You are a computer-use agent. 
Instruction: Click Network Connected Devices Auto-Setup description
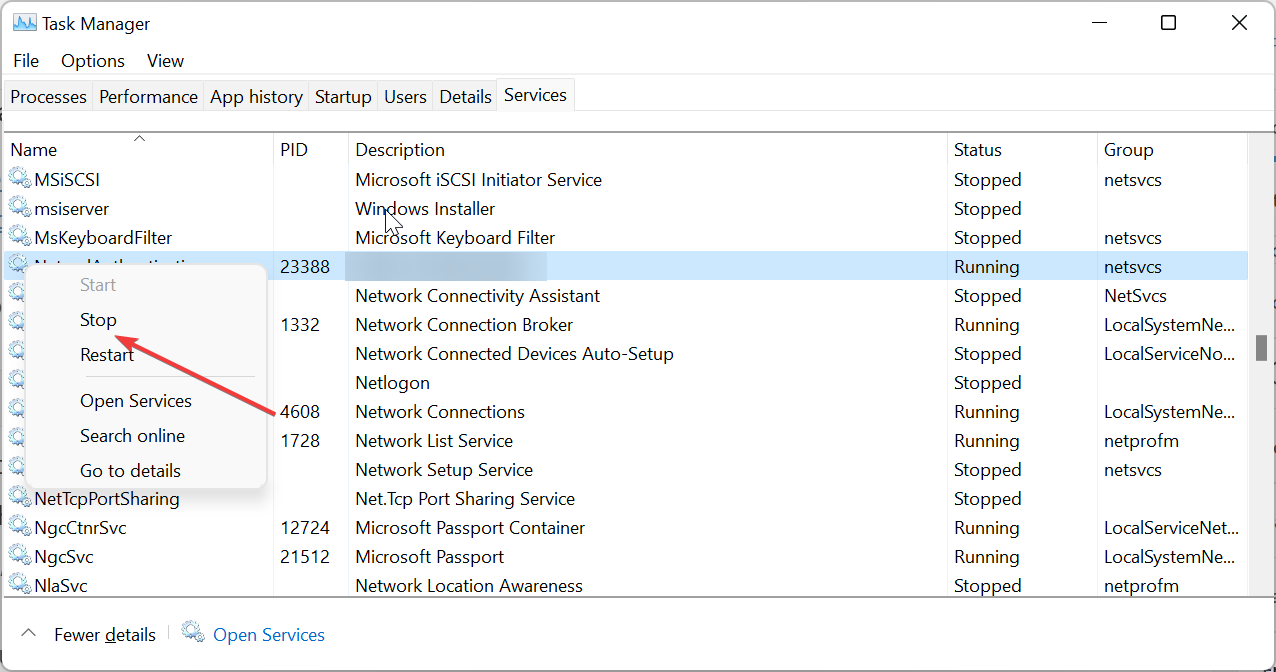click(514, 354)
